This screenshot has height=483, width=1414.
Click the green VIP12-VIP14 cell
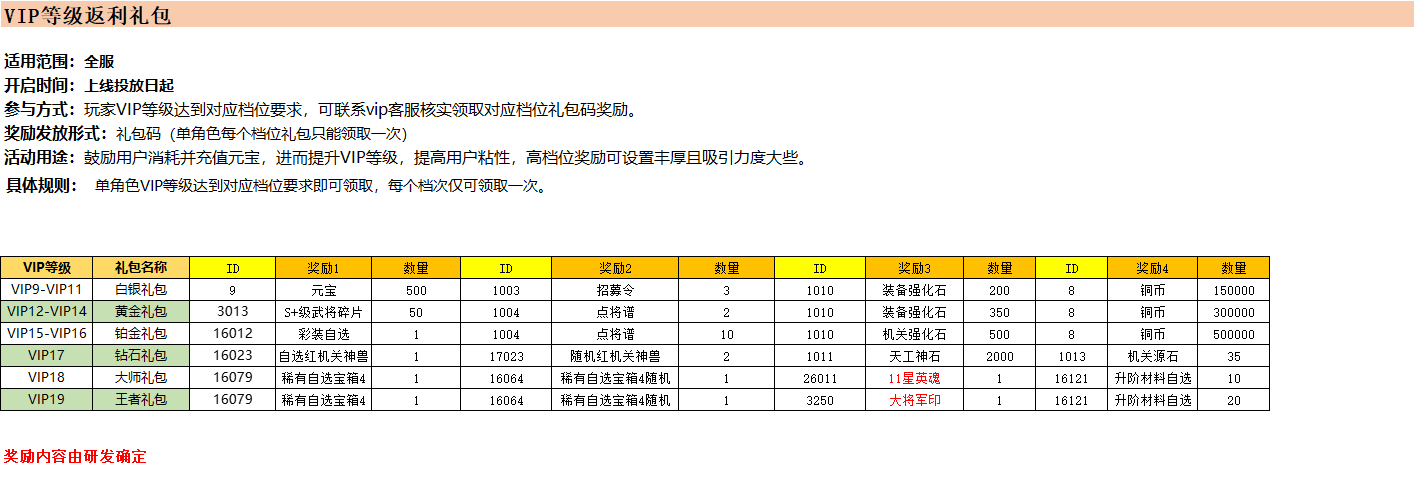coord(47,311)
